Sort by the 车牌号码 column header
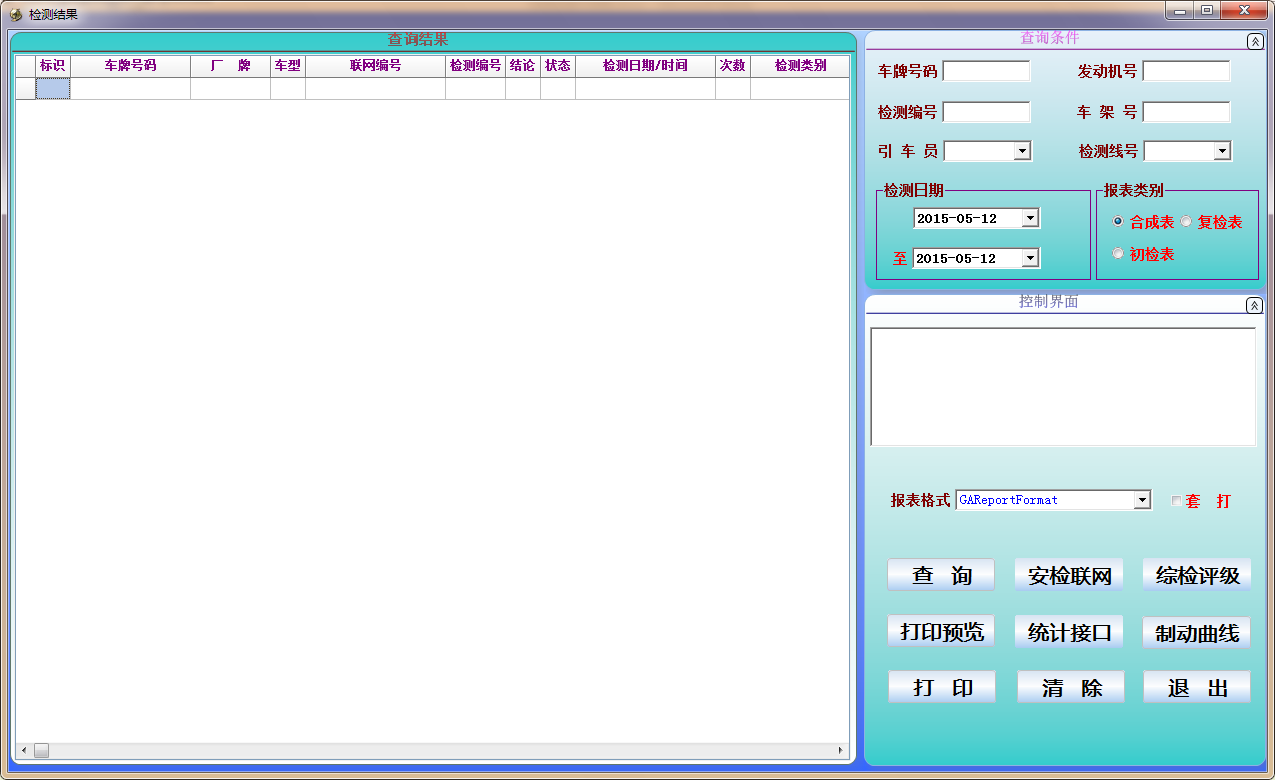 pos(130,65)
